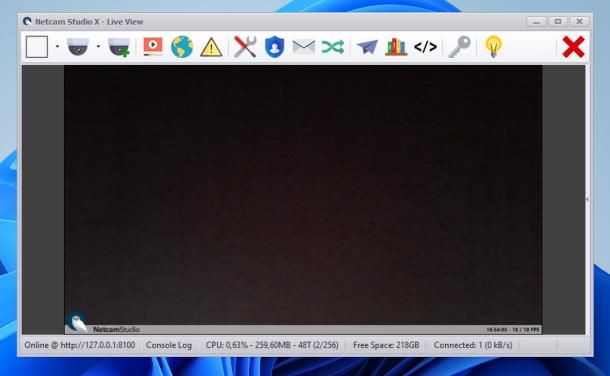610x376 pixels.
Task: Open the Console Log
Action: click(x=169, y=345)
